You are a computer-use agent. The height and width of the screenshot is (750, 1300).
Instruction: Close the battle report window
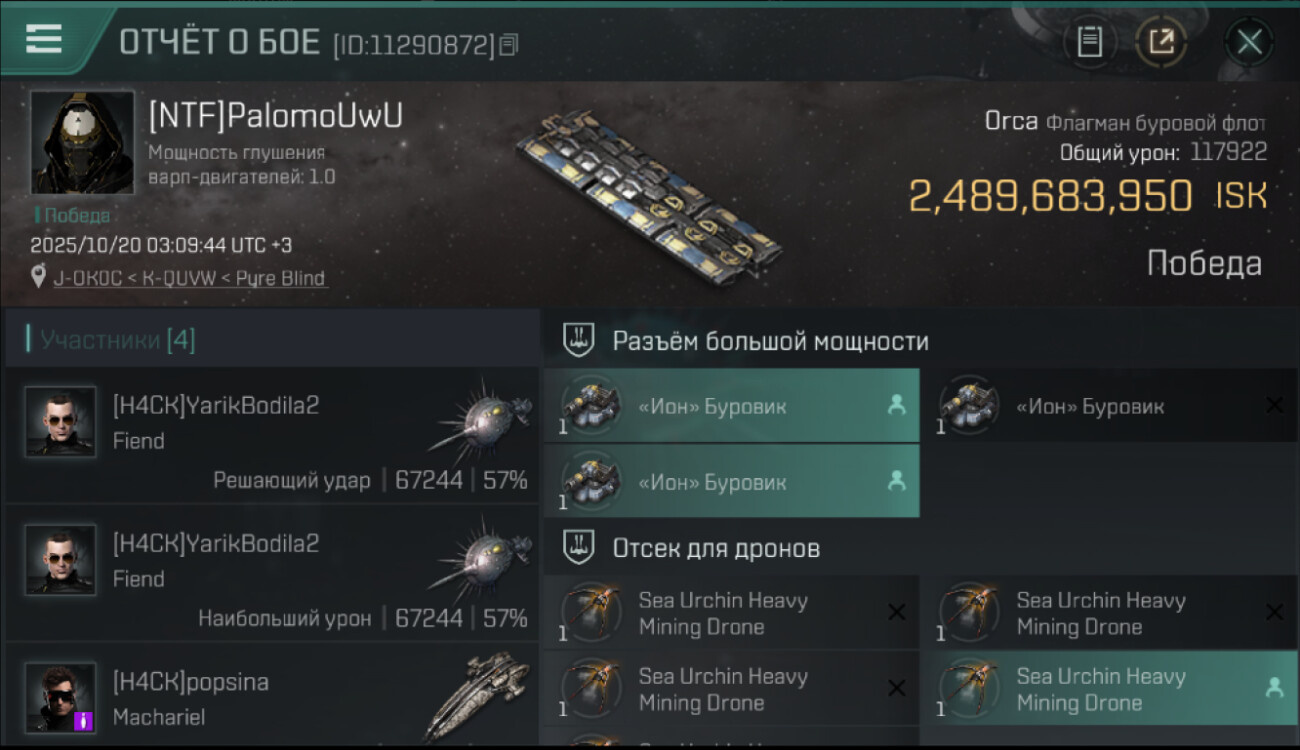click(x=1249, y=42)
